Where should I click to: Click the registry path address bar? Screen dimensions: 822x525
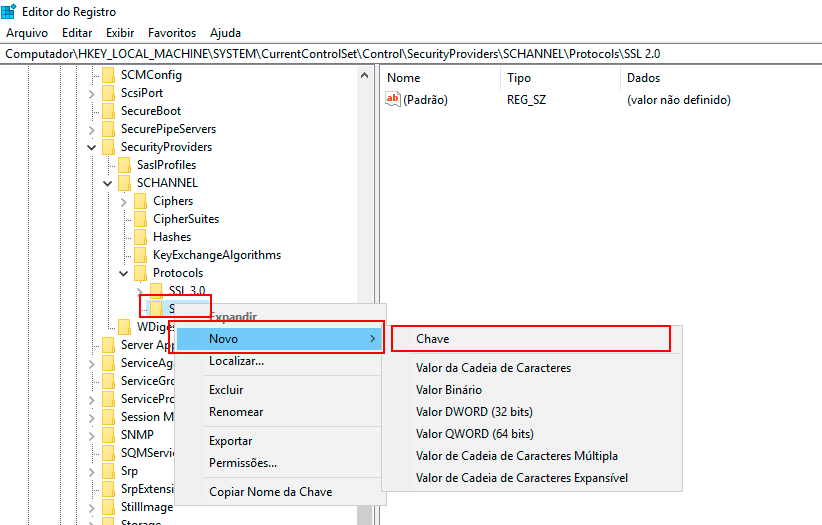click(411, 53)
